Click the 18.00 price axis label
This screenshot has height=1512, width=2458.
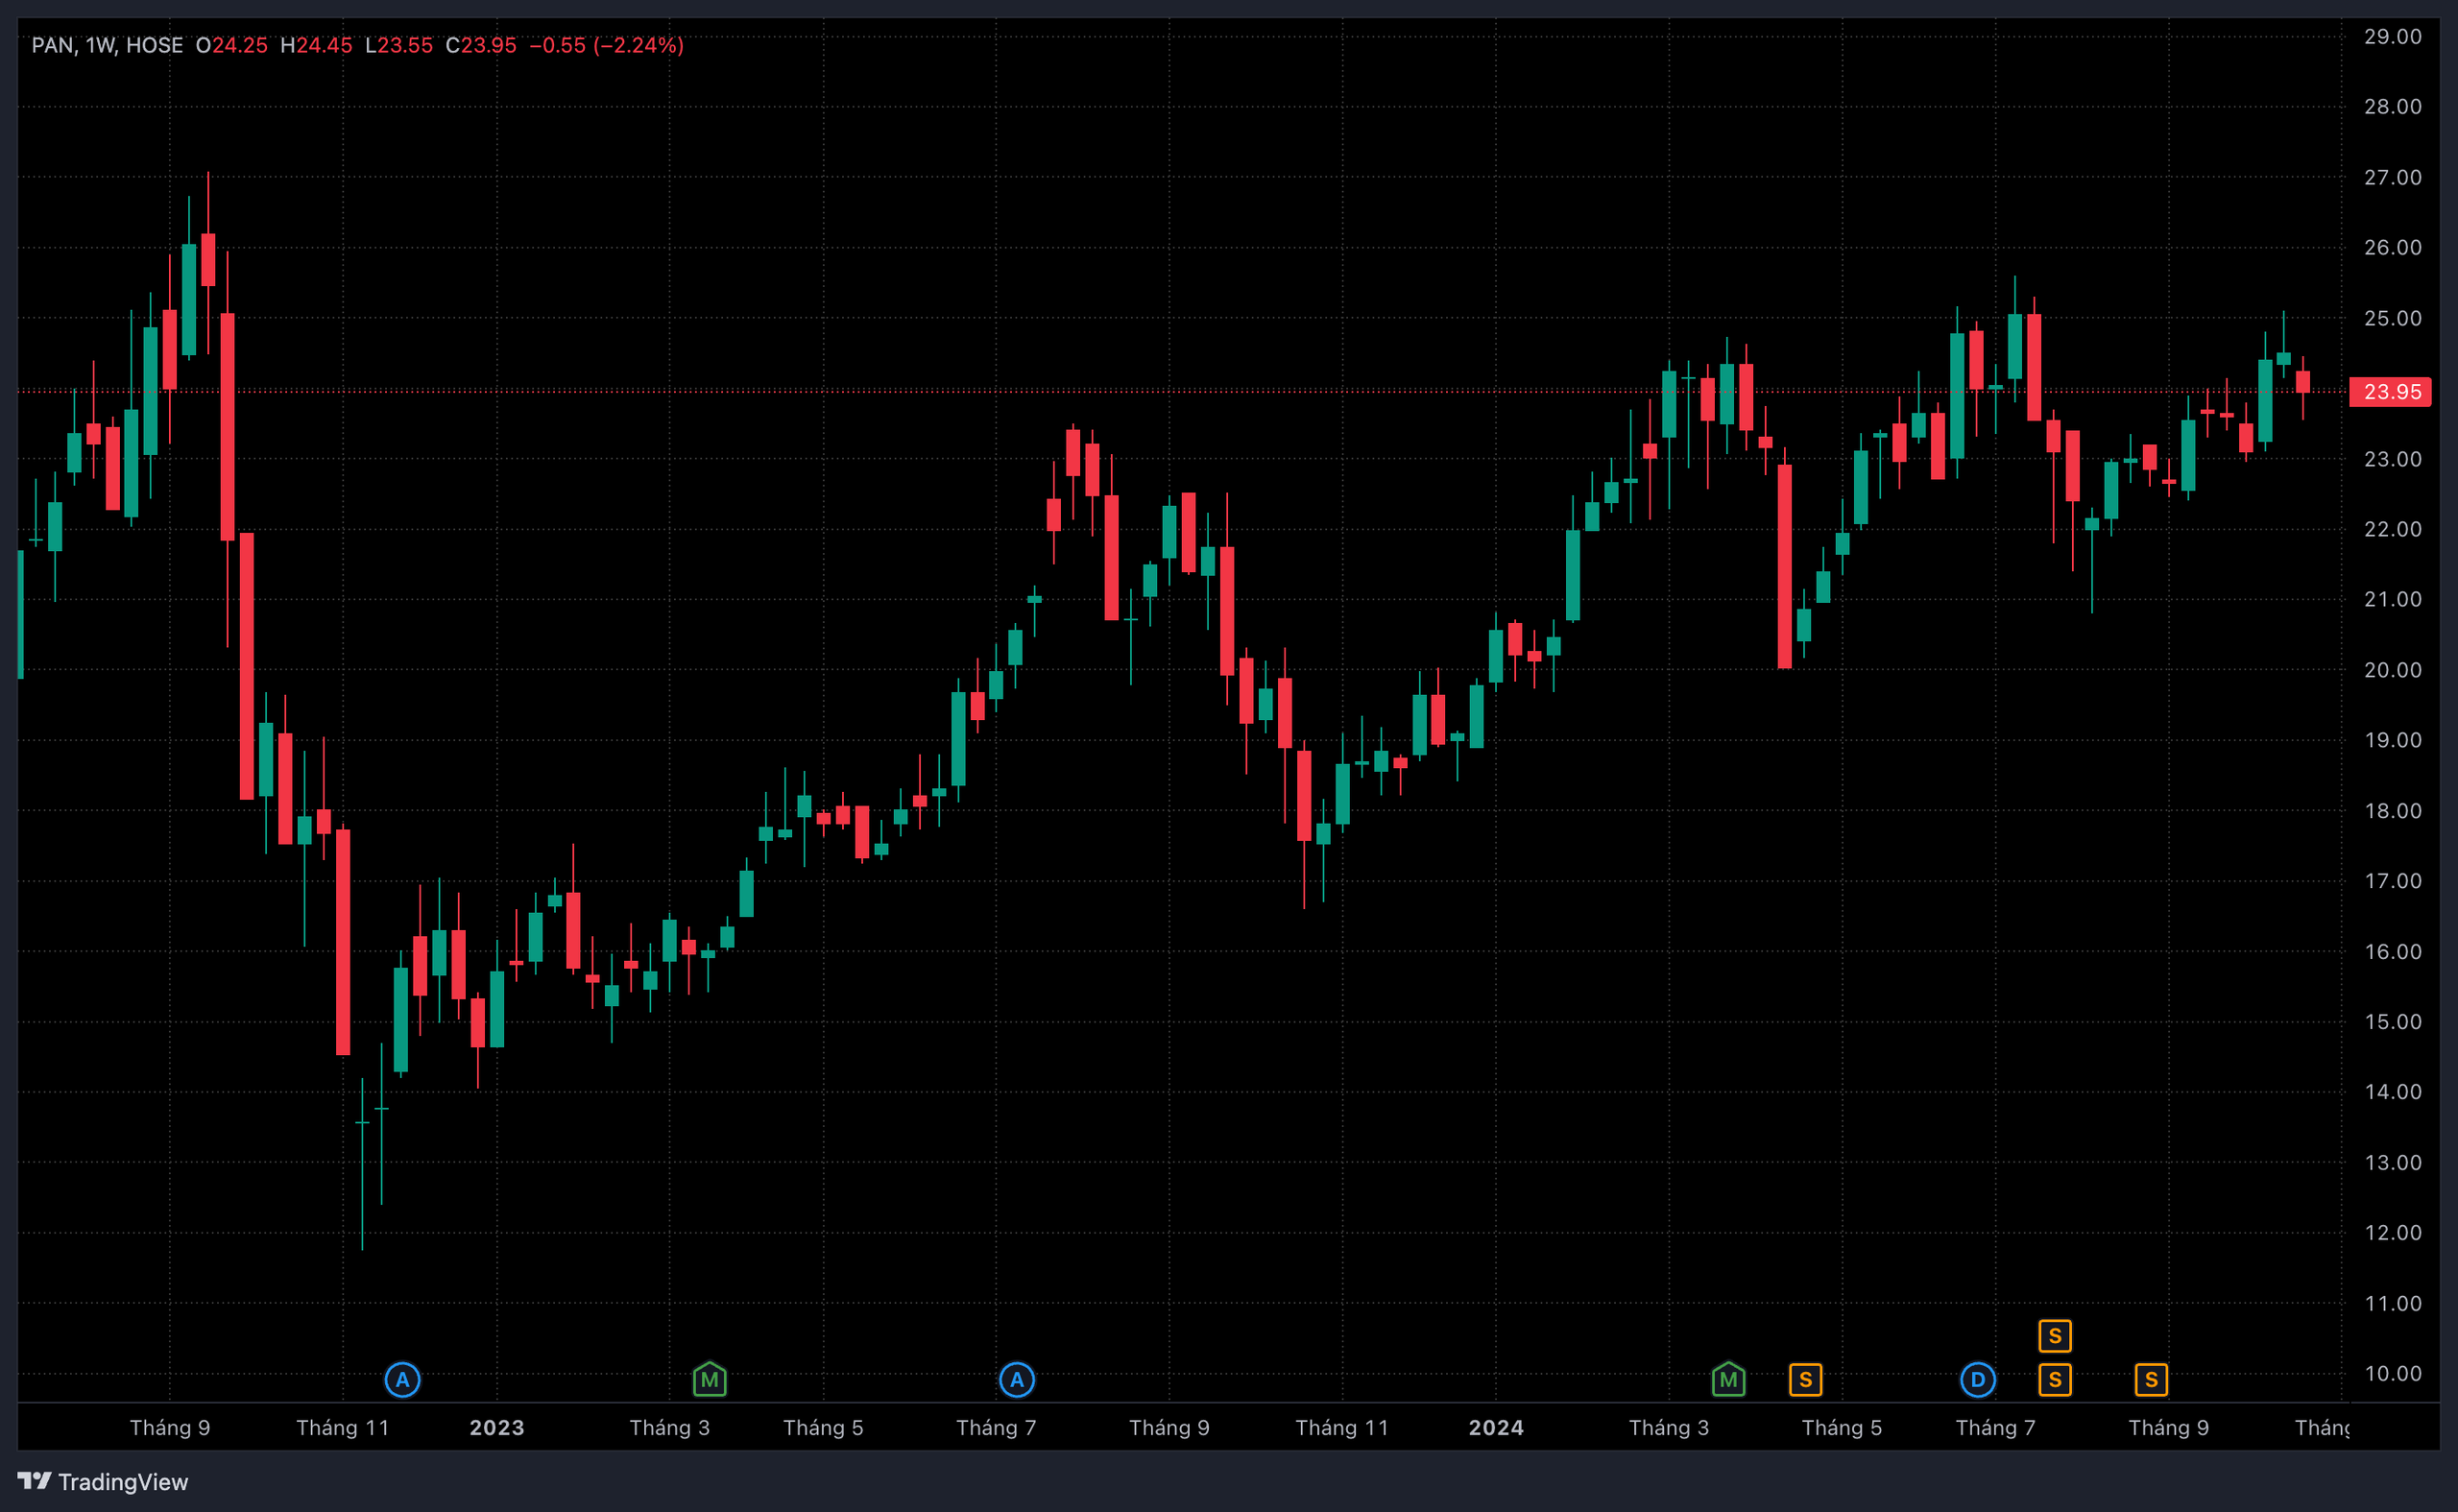click(x=2393, y=811)
